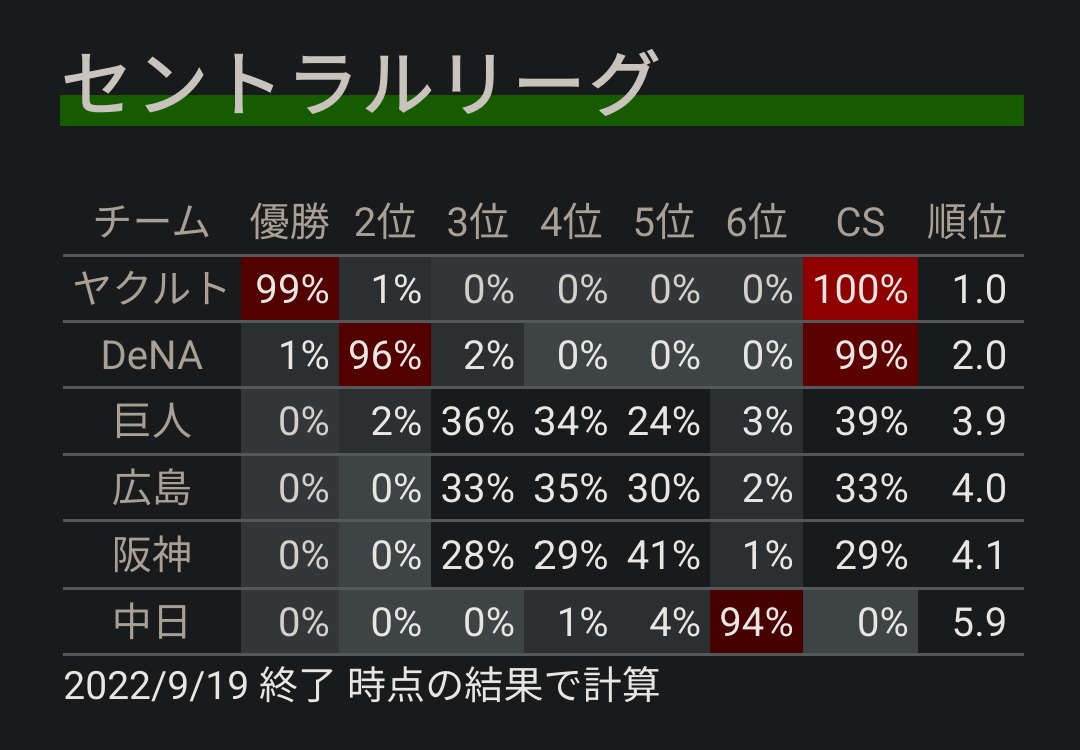Select the CS column header
The image size is (1080, 750).
(860, 222)
